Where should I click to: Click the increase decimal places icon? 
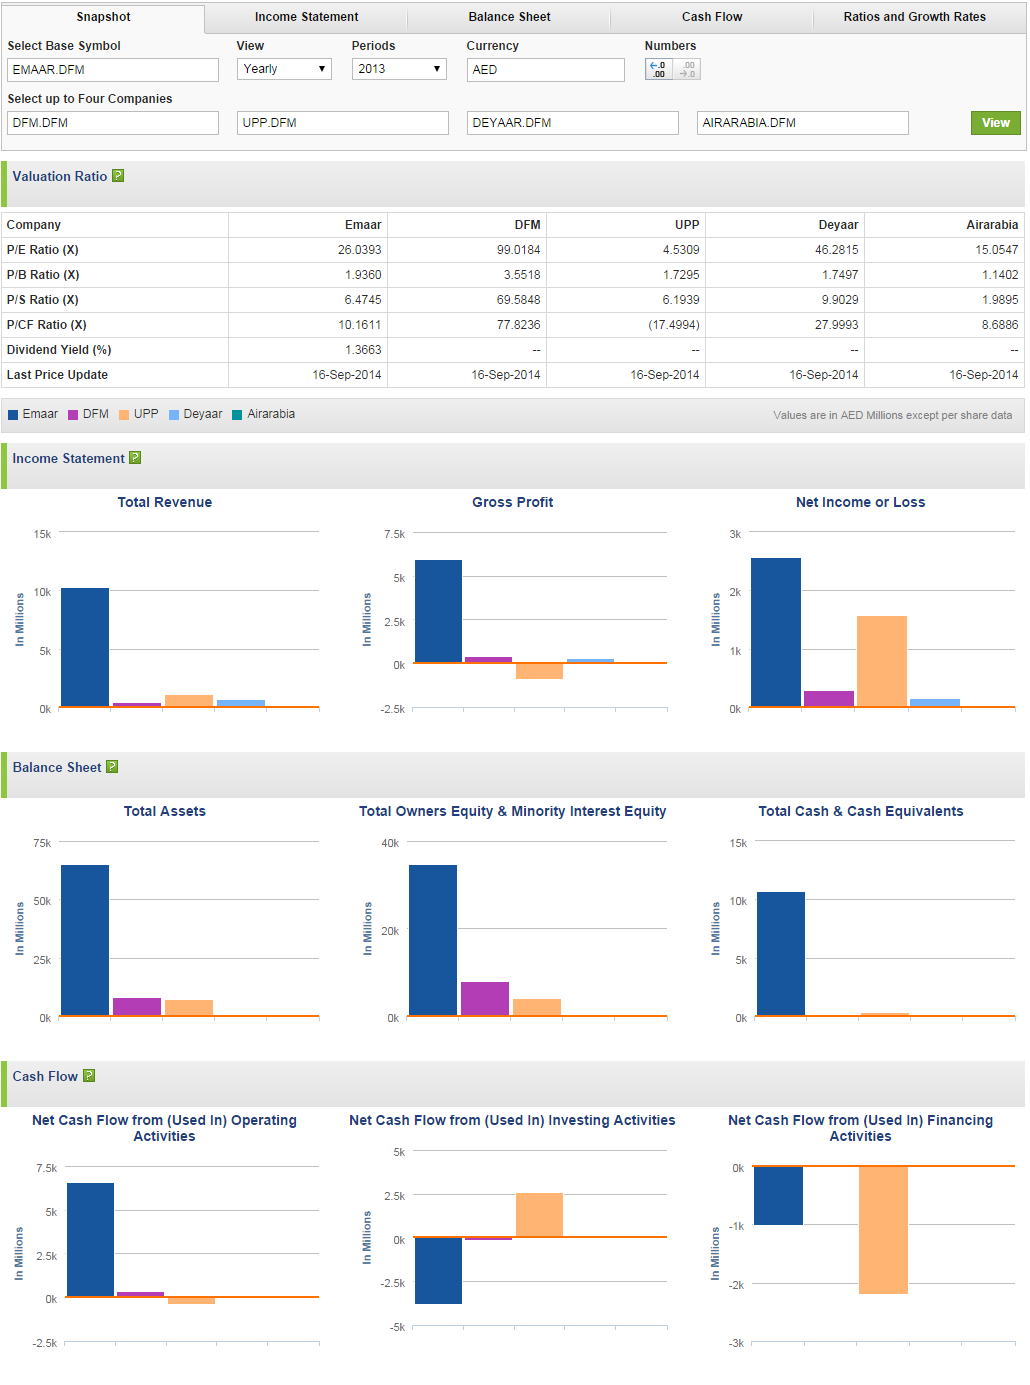tap(658, 69)
